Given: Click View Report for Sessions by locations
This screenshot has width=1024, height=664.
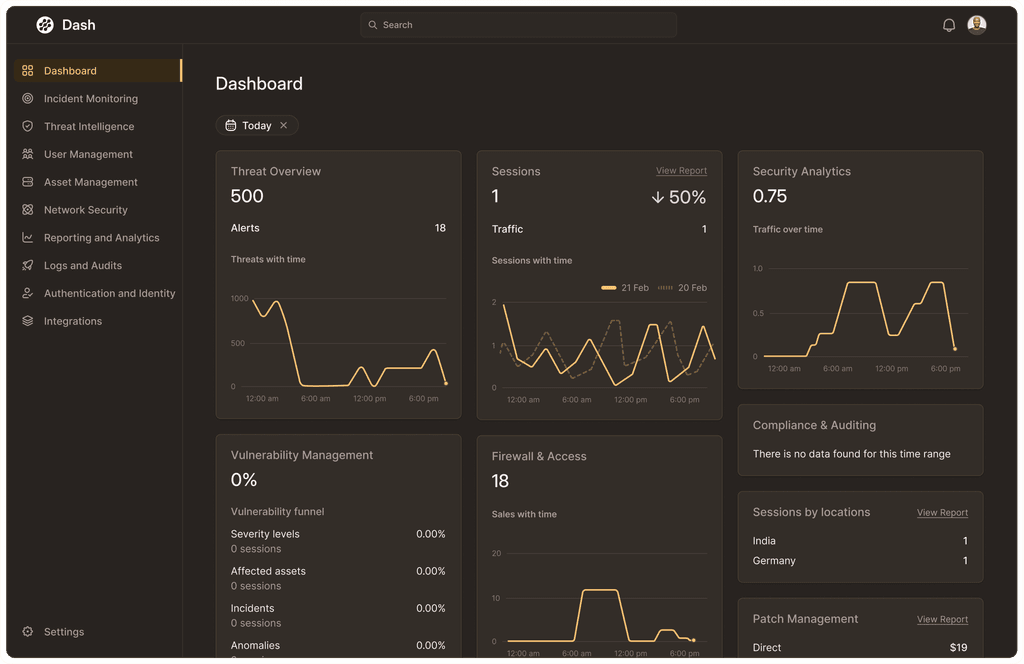Looking at the screenshot, I should 942,512.
